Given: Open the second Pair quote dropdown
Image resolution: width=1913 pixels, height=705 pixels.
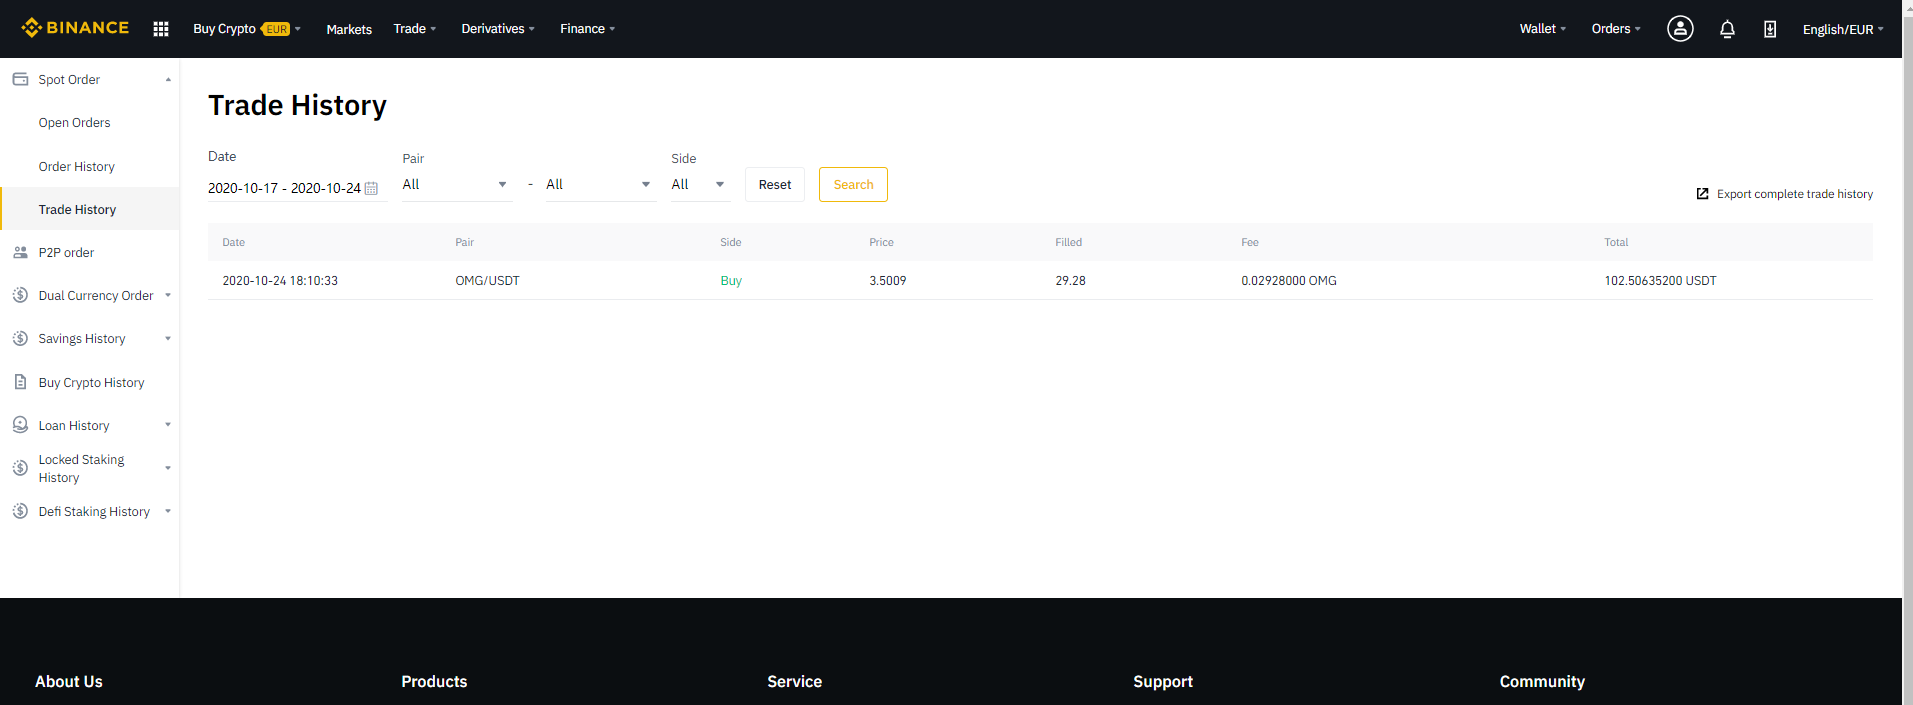Looking at the screenshot, I should pos(601,185).
